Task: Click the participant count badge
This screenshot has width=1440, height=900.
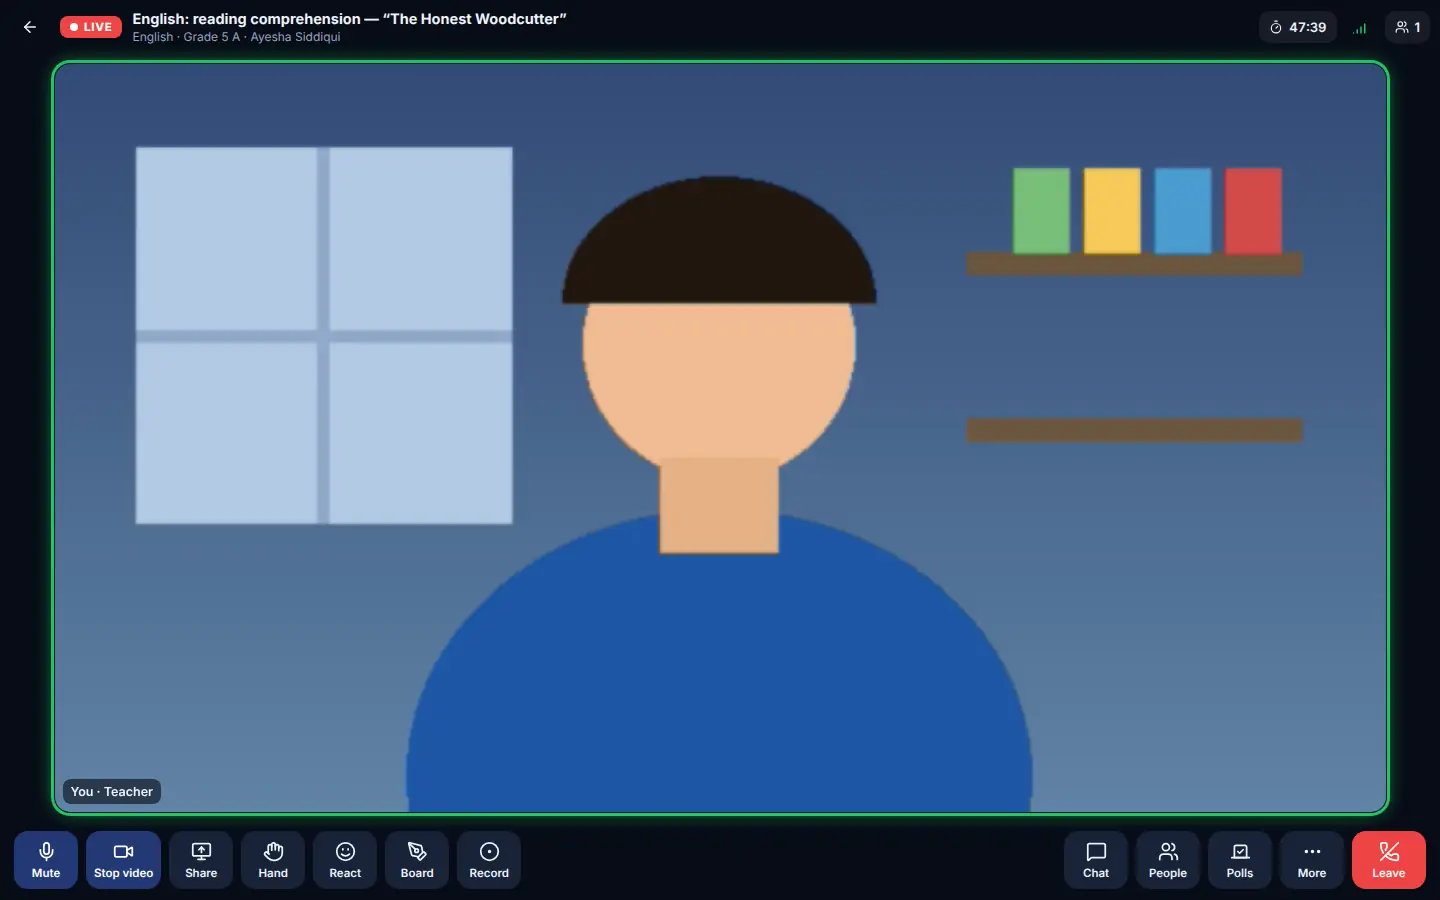Action: [x=1407, y=27]
